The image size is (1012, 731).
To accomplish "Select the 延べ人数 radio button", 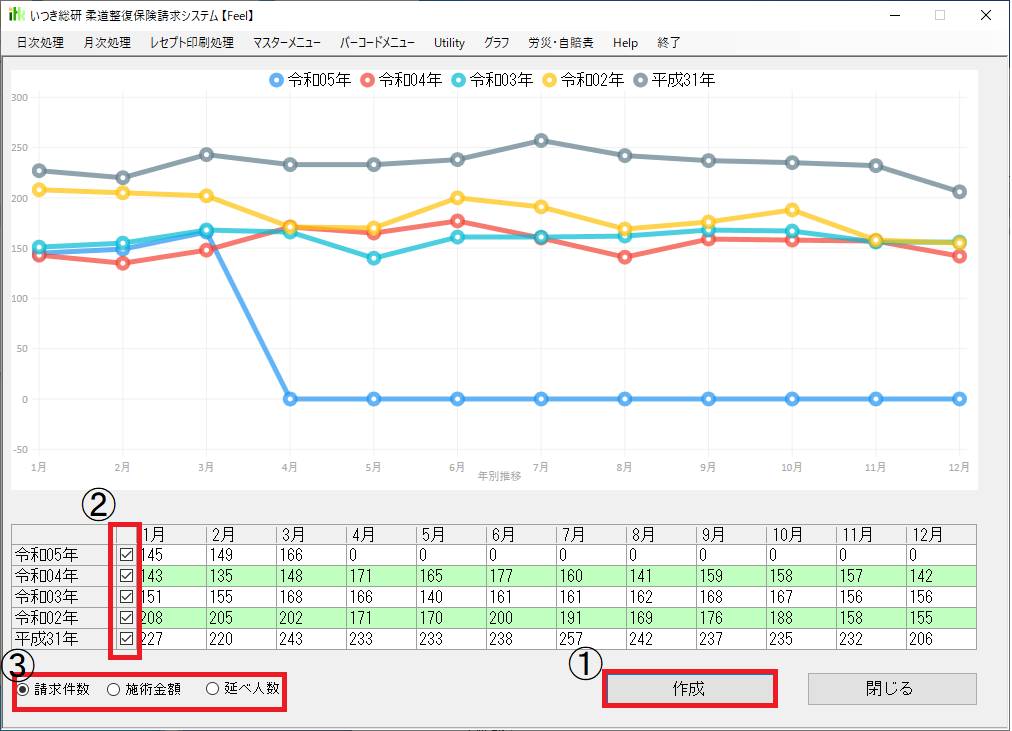I will [x=212, y=689].
